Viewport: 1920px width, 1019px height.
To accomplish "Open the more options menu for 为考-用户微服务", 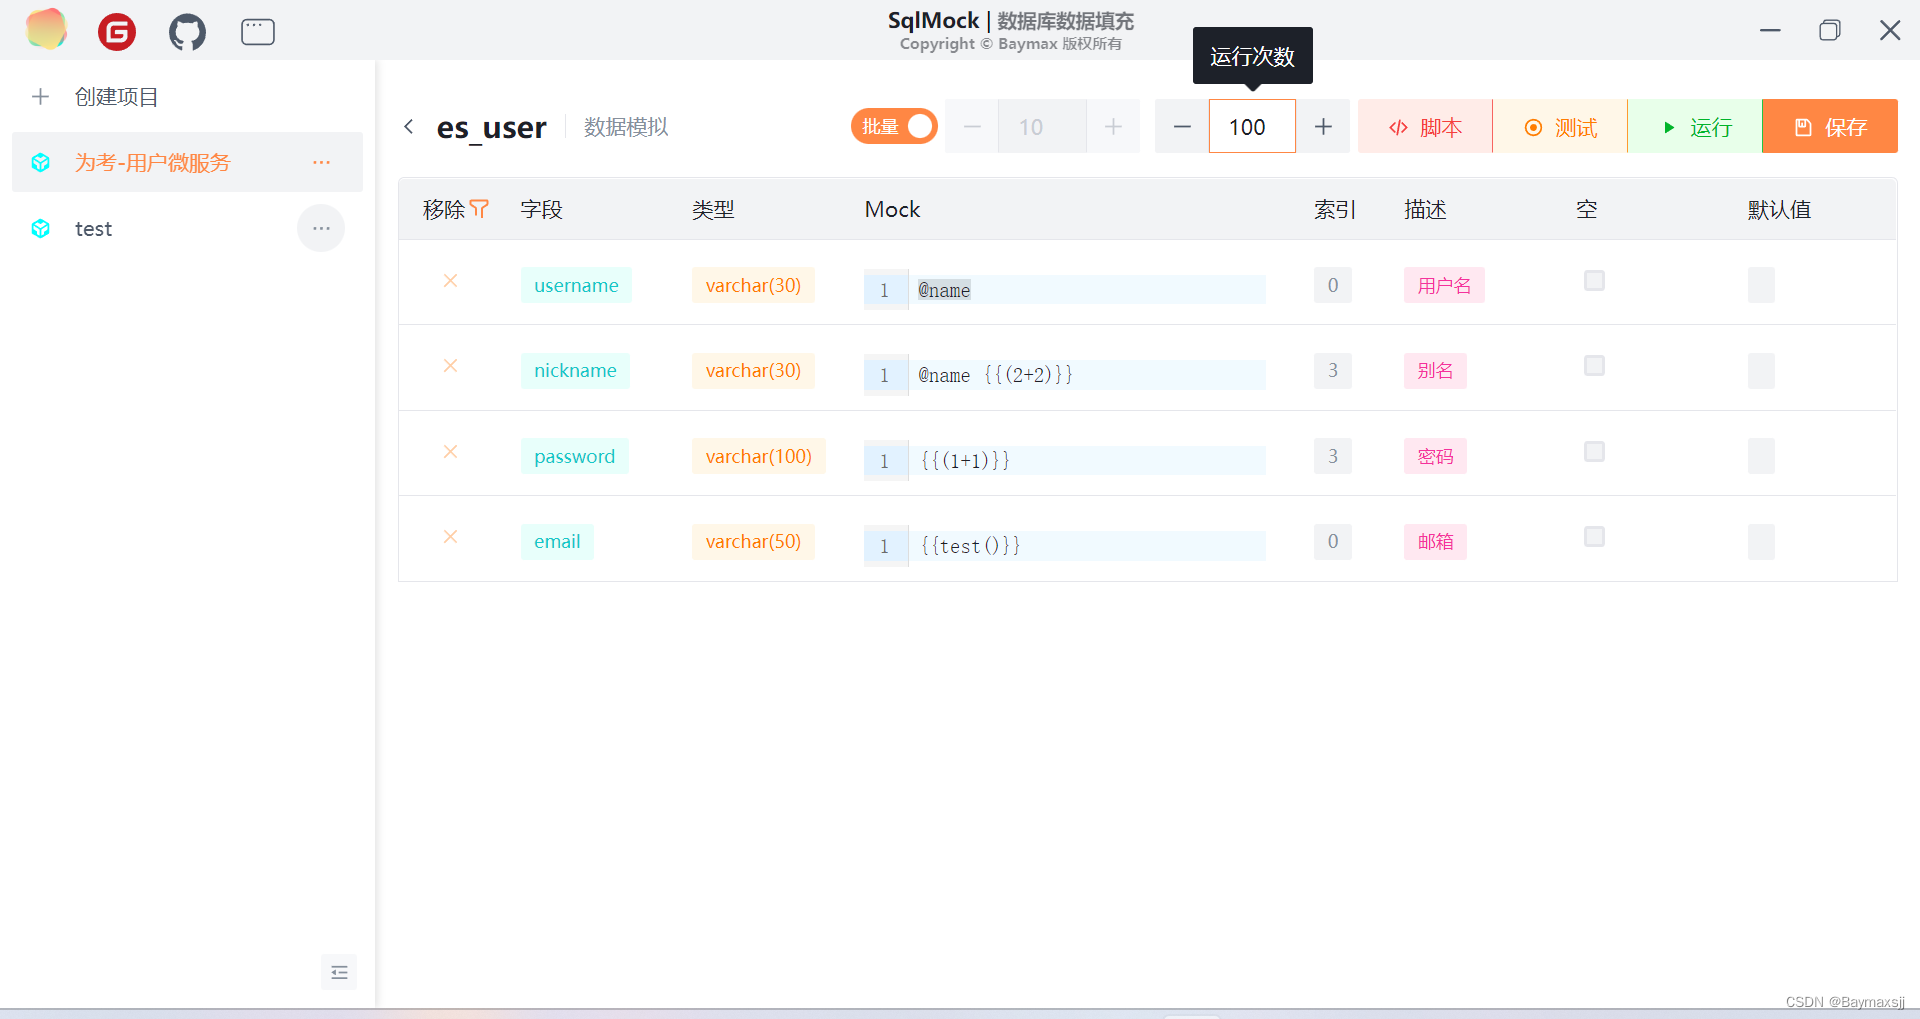I will click(x=321, y=162).
